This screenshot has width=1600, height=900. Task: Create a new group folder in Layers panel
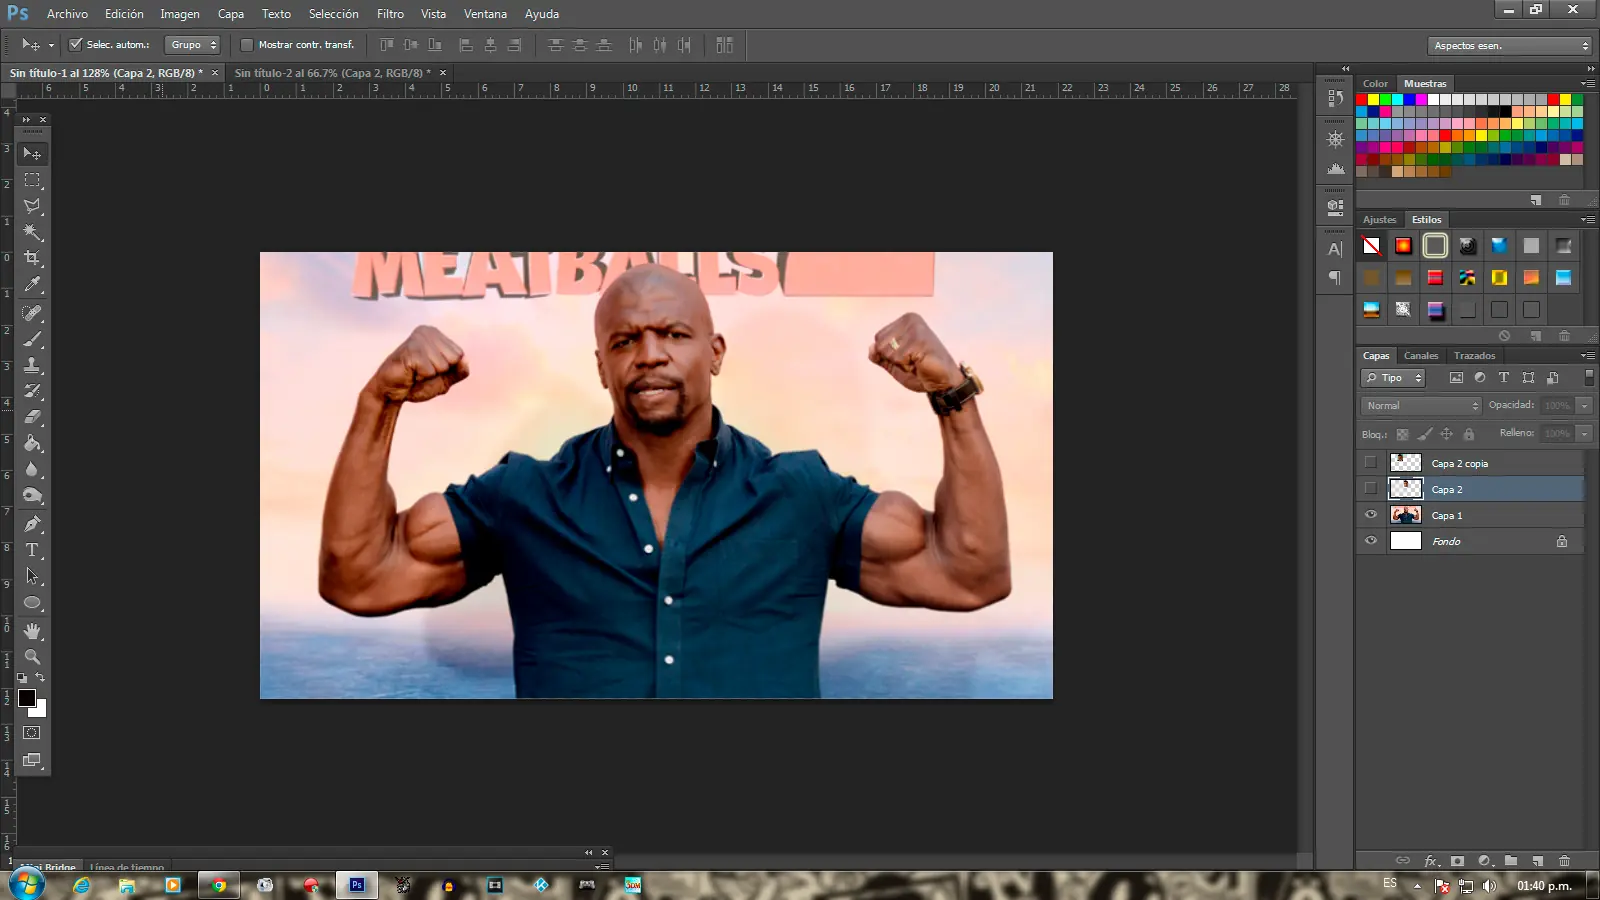tap(1511, 860)
